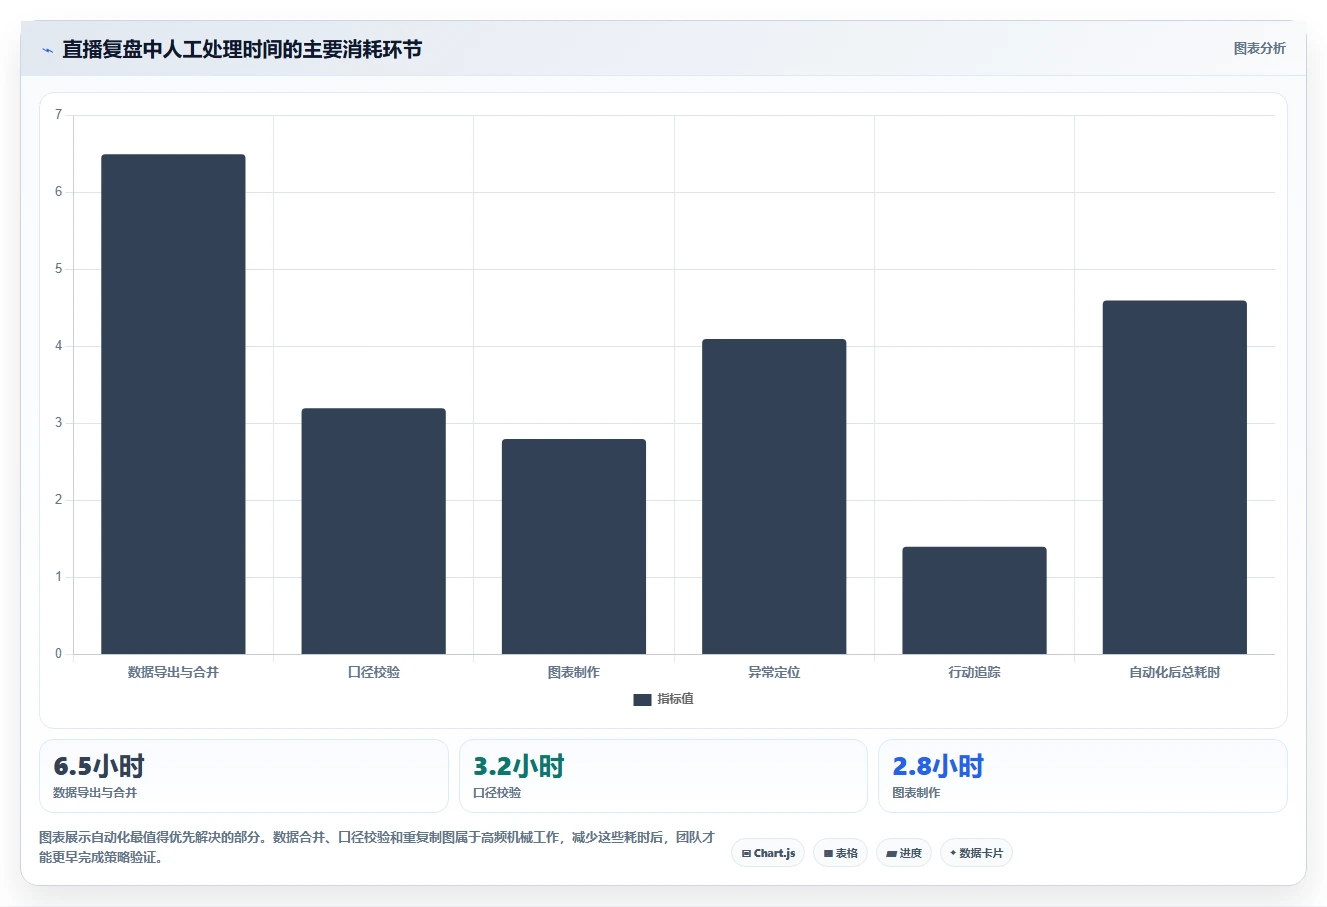Click the 口径校验 bar in the chart
Viewport: 1327px width, 907px height.
click(373, 531)
